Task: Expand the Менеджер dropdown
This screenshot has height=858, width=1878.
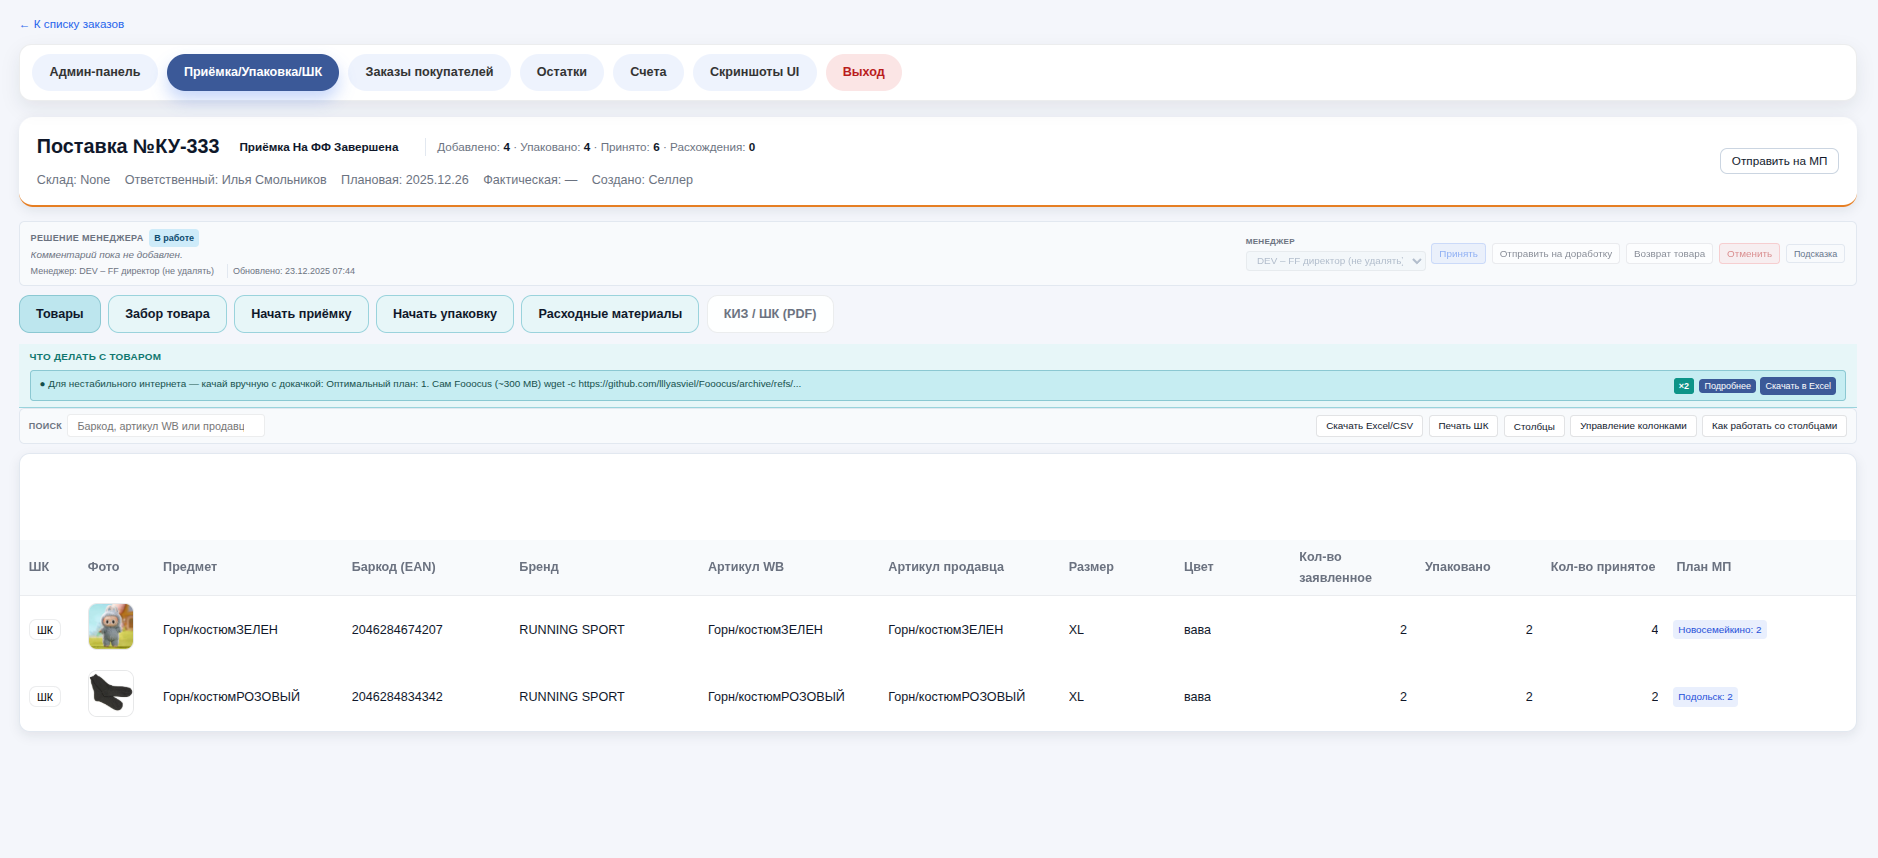Action: point(1335,261)
